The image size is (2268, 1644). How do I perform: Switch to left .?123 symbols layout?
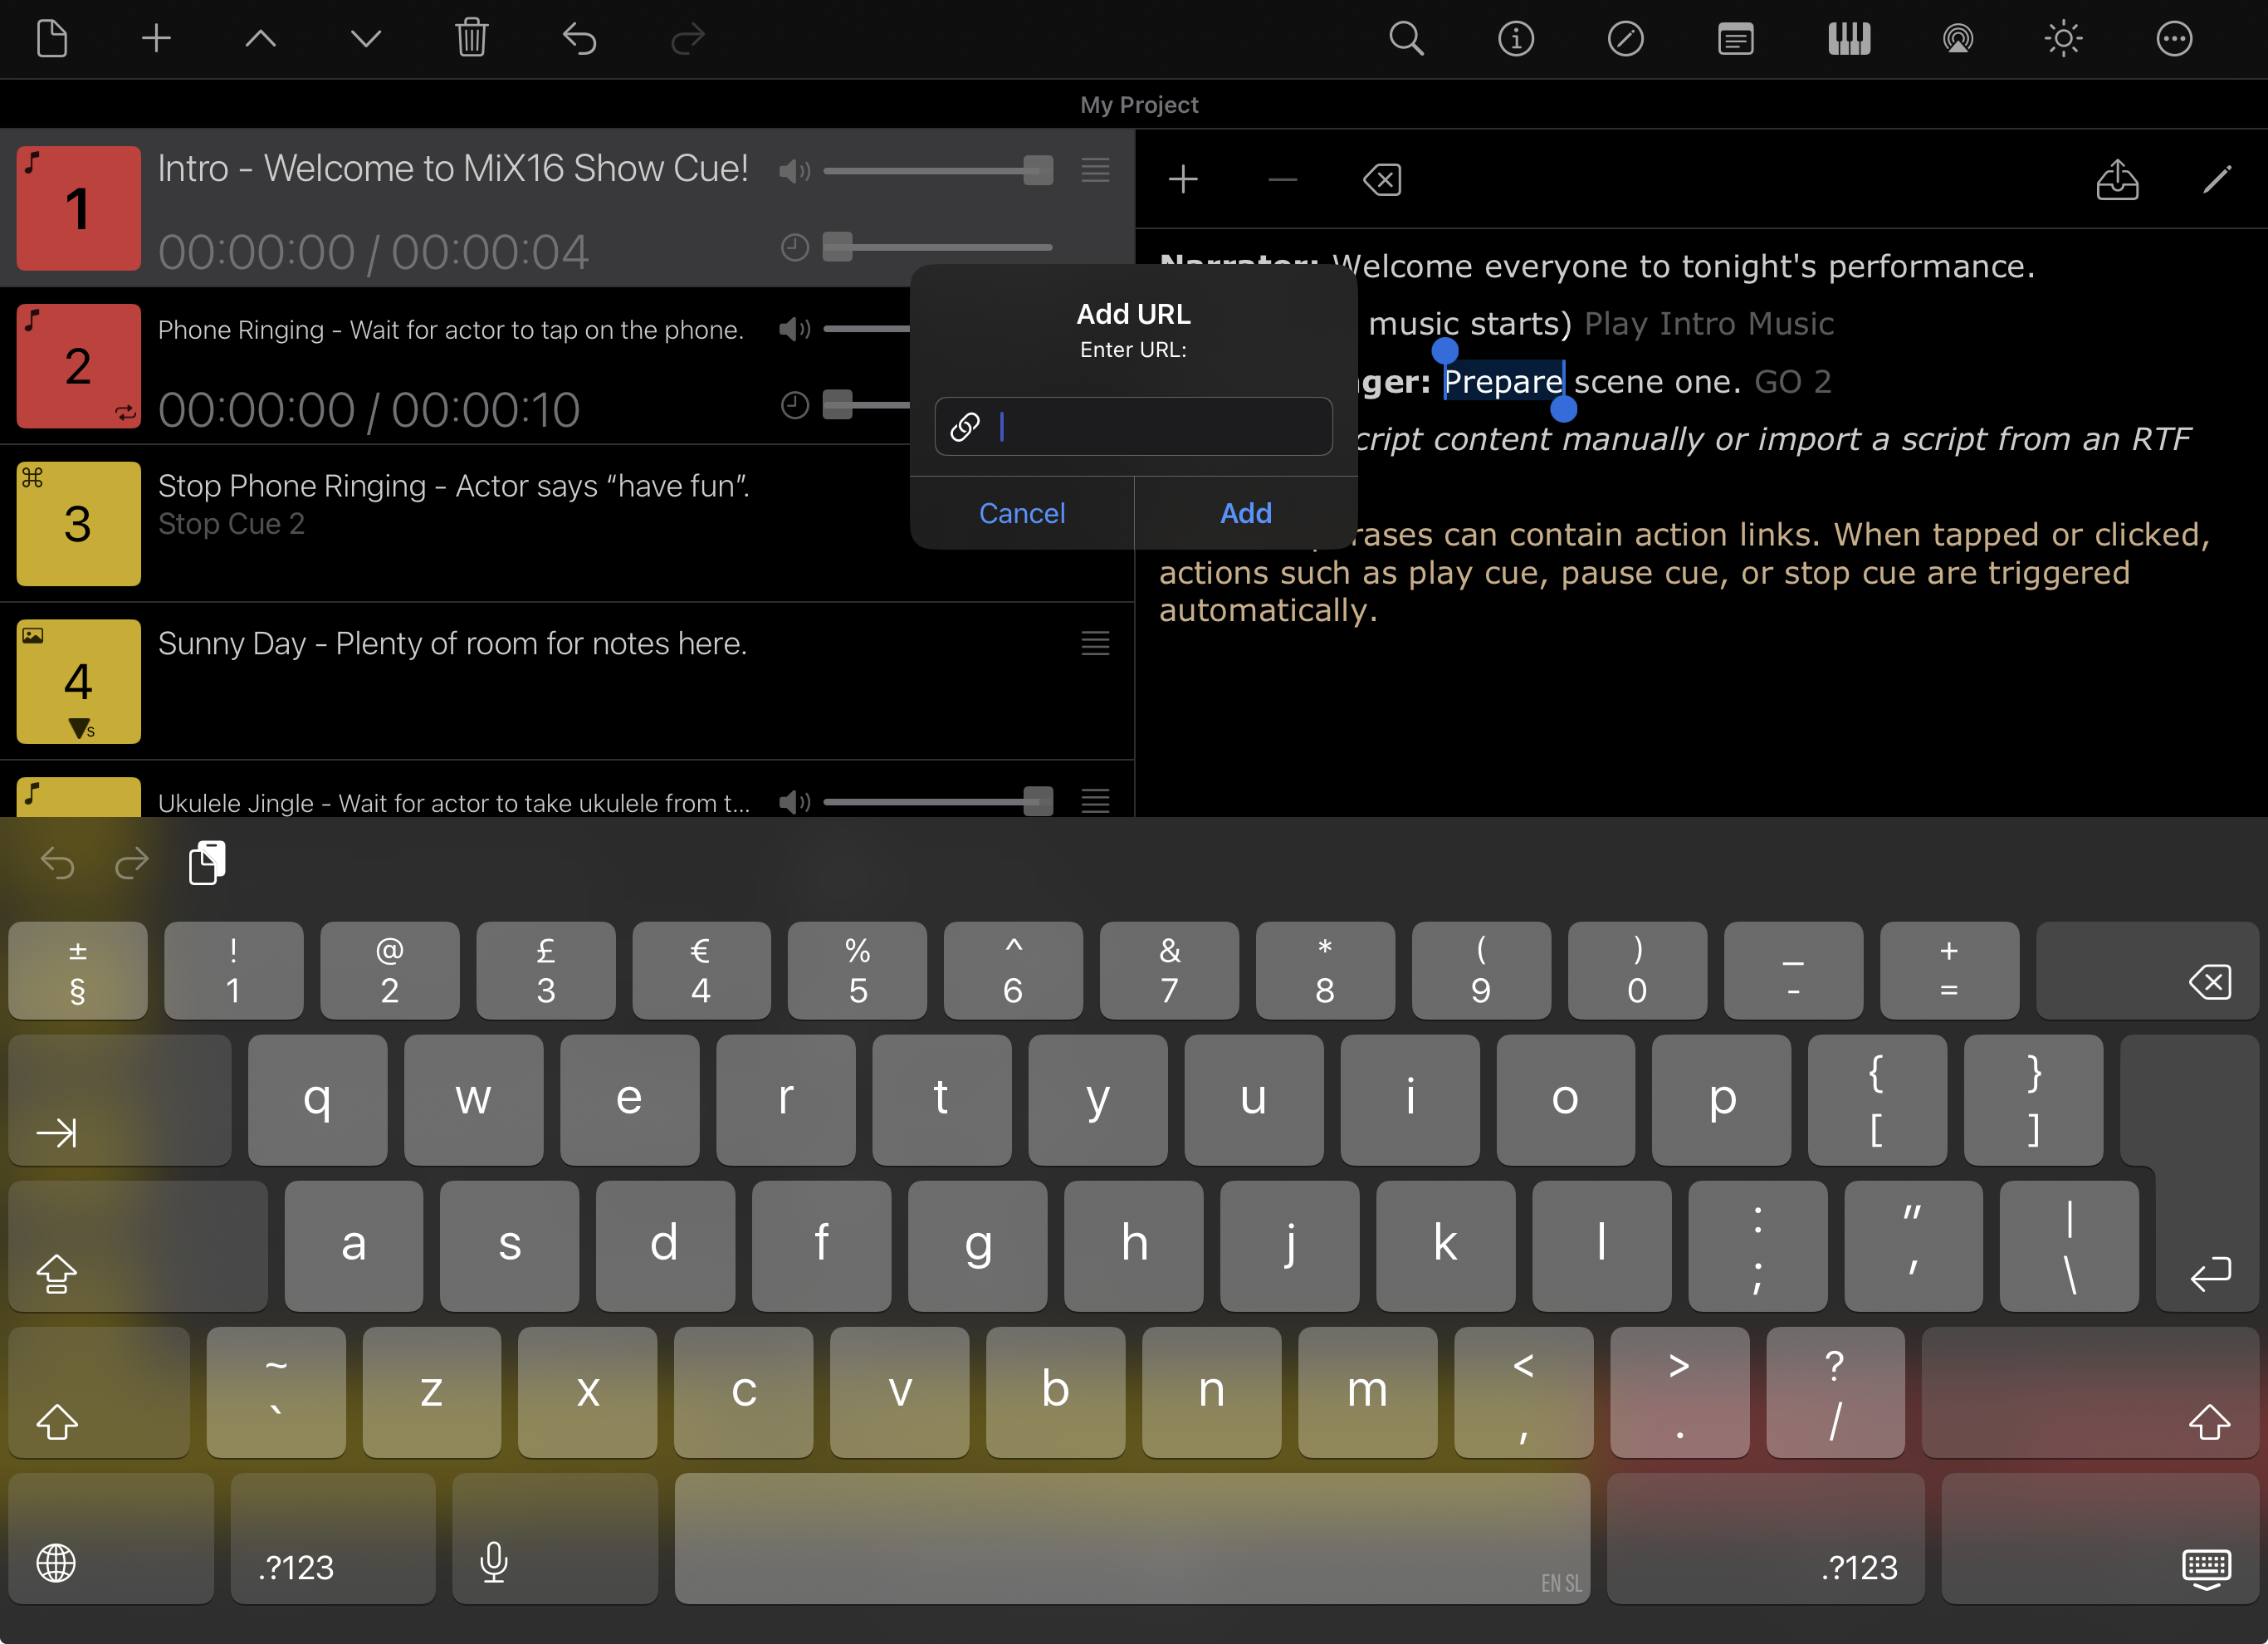pyautogui.click(x=333, y=1538)
